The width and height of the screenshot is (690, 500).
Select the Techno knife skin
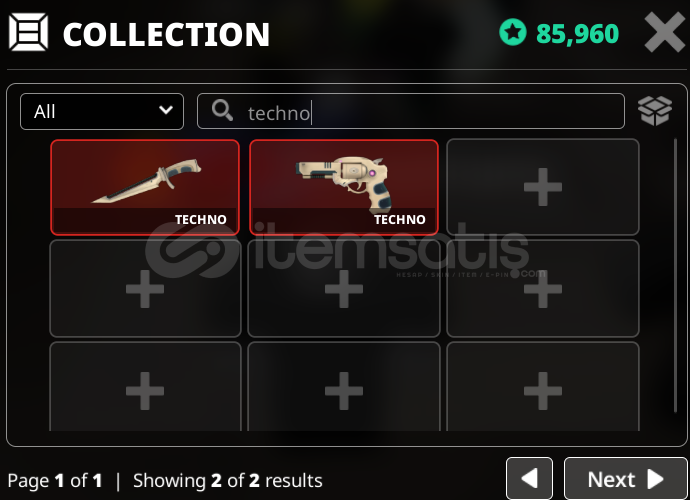(x=145, y=187)
